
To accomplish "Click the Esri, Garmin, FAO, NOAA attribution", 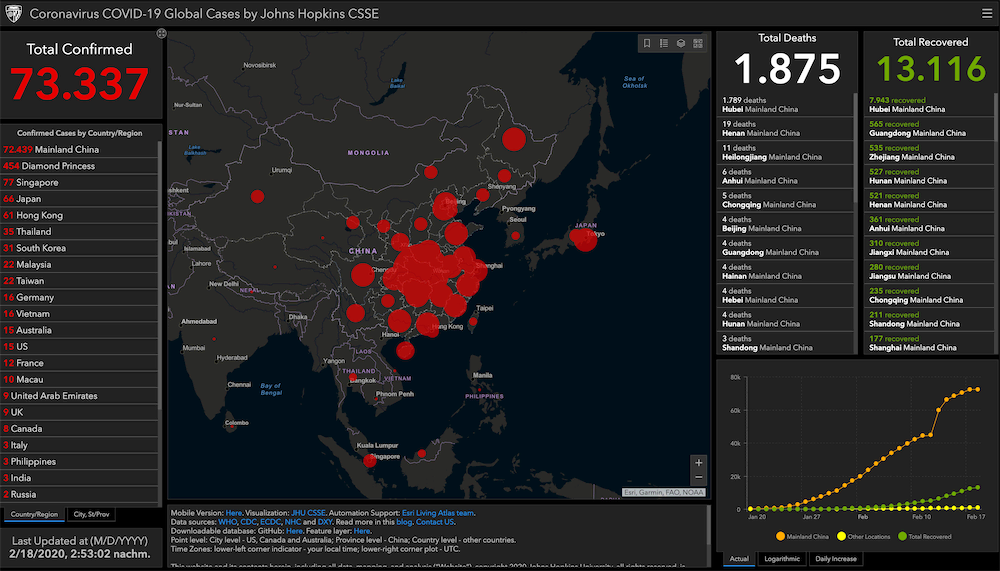I will pyautogui.click(x=664, y=492).
